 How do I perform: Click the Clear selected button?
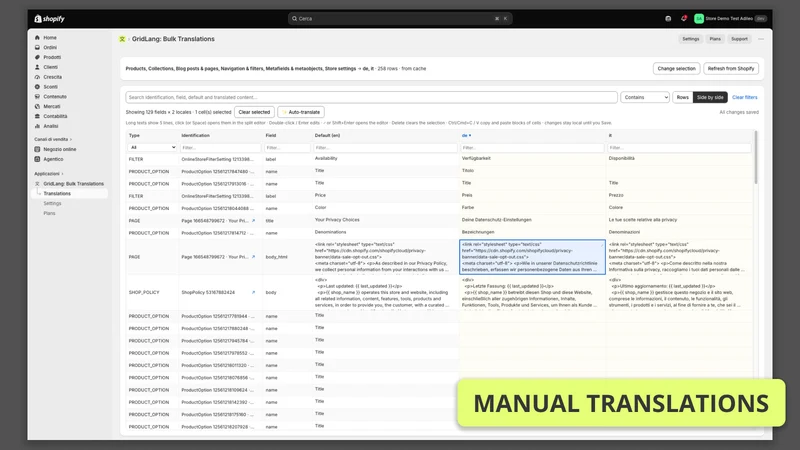[x=254, y=112]
